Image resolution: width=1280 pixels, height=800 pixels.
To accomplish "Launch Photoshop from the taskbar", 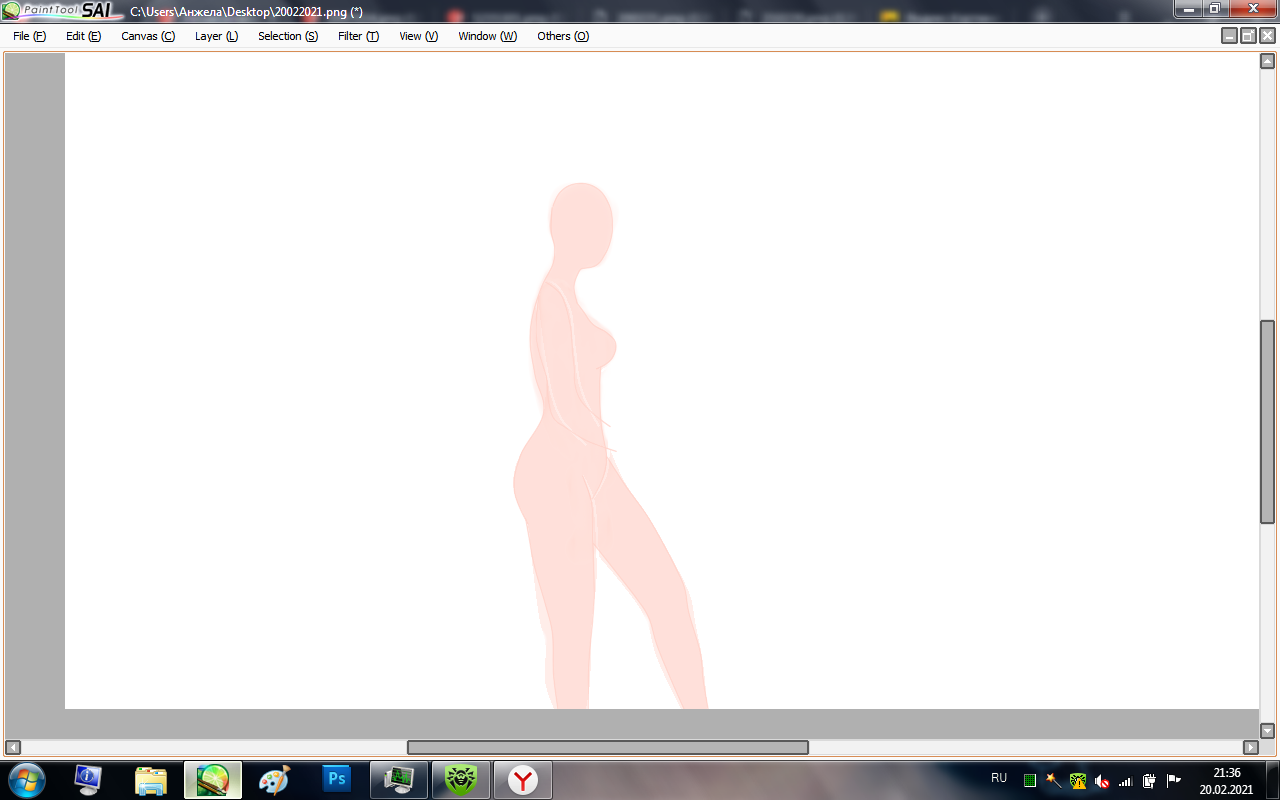I will tap(337, 780).
